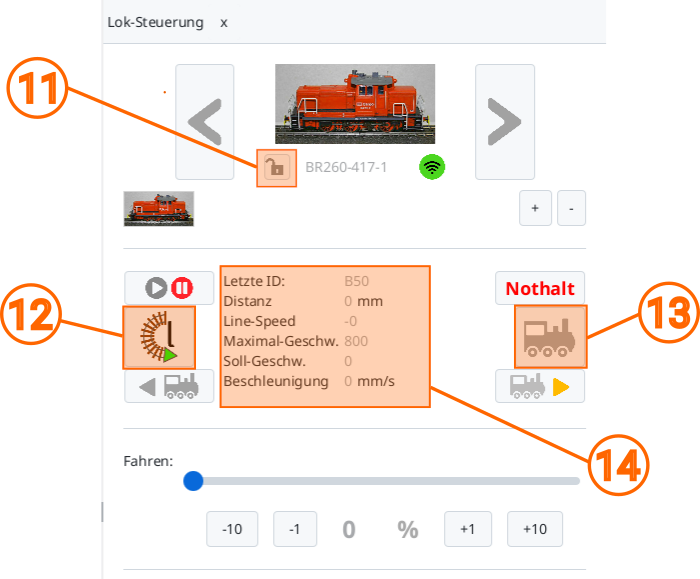Toggle the padlock icon beside BR260-417-1
The height and width of the screenshot is (579, 700).
tap(276, 168)
